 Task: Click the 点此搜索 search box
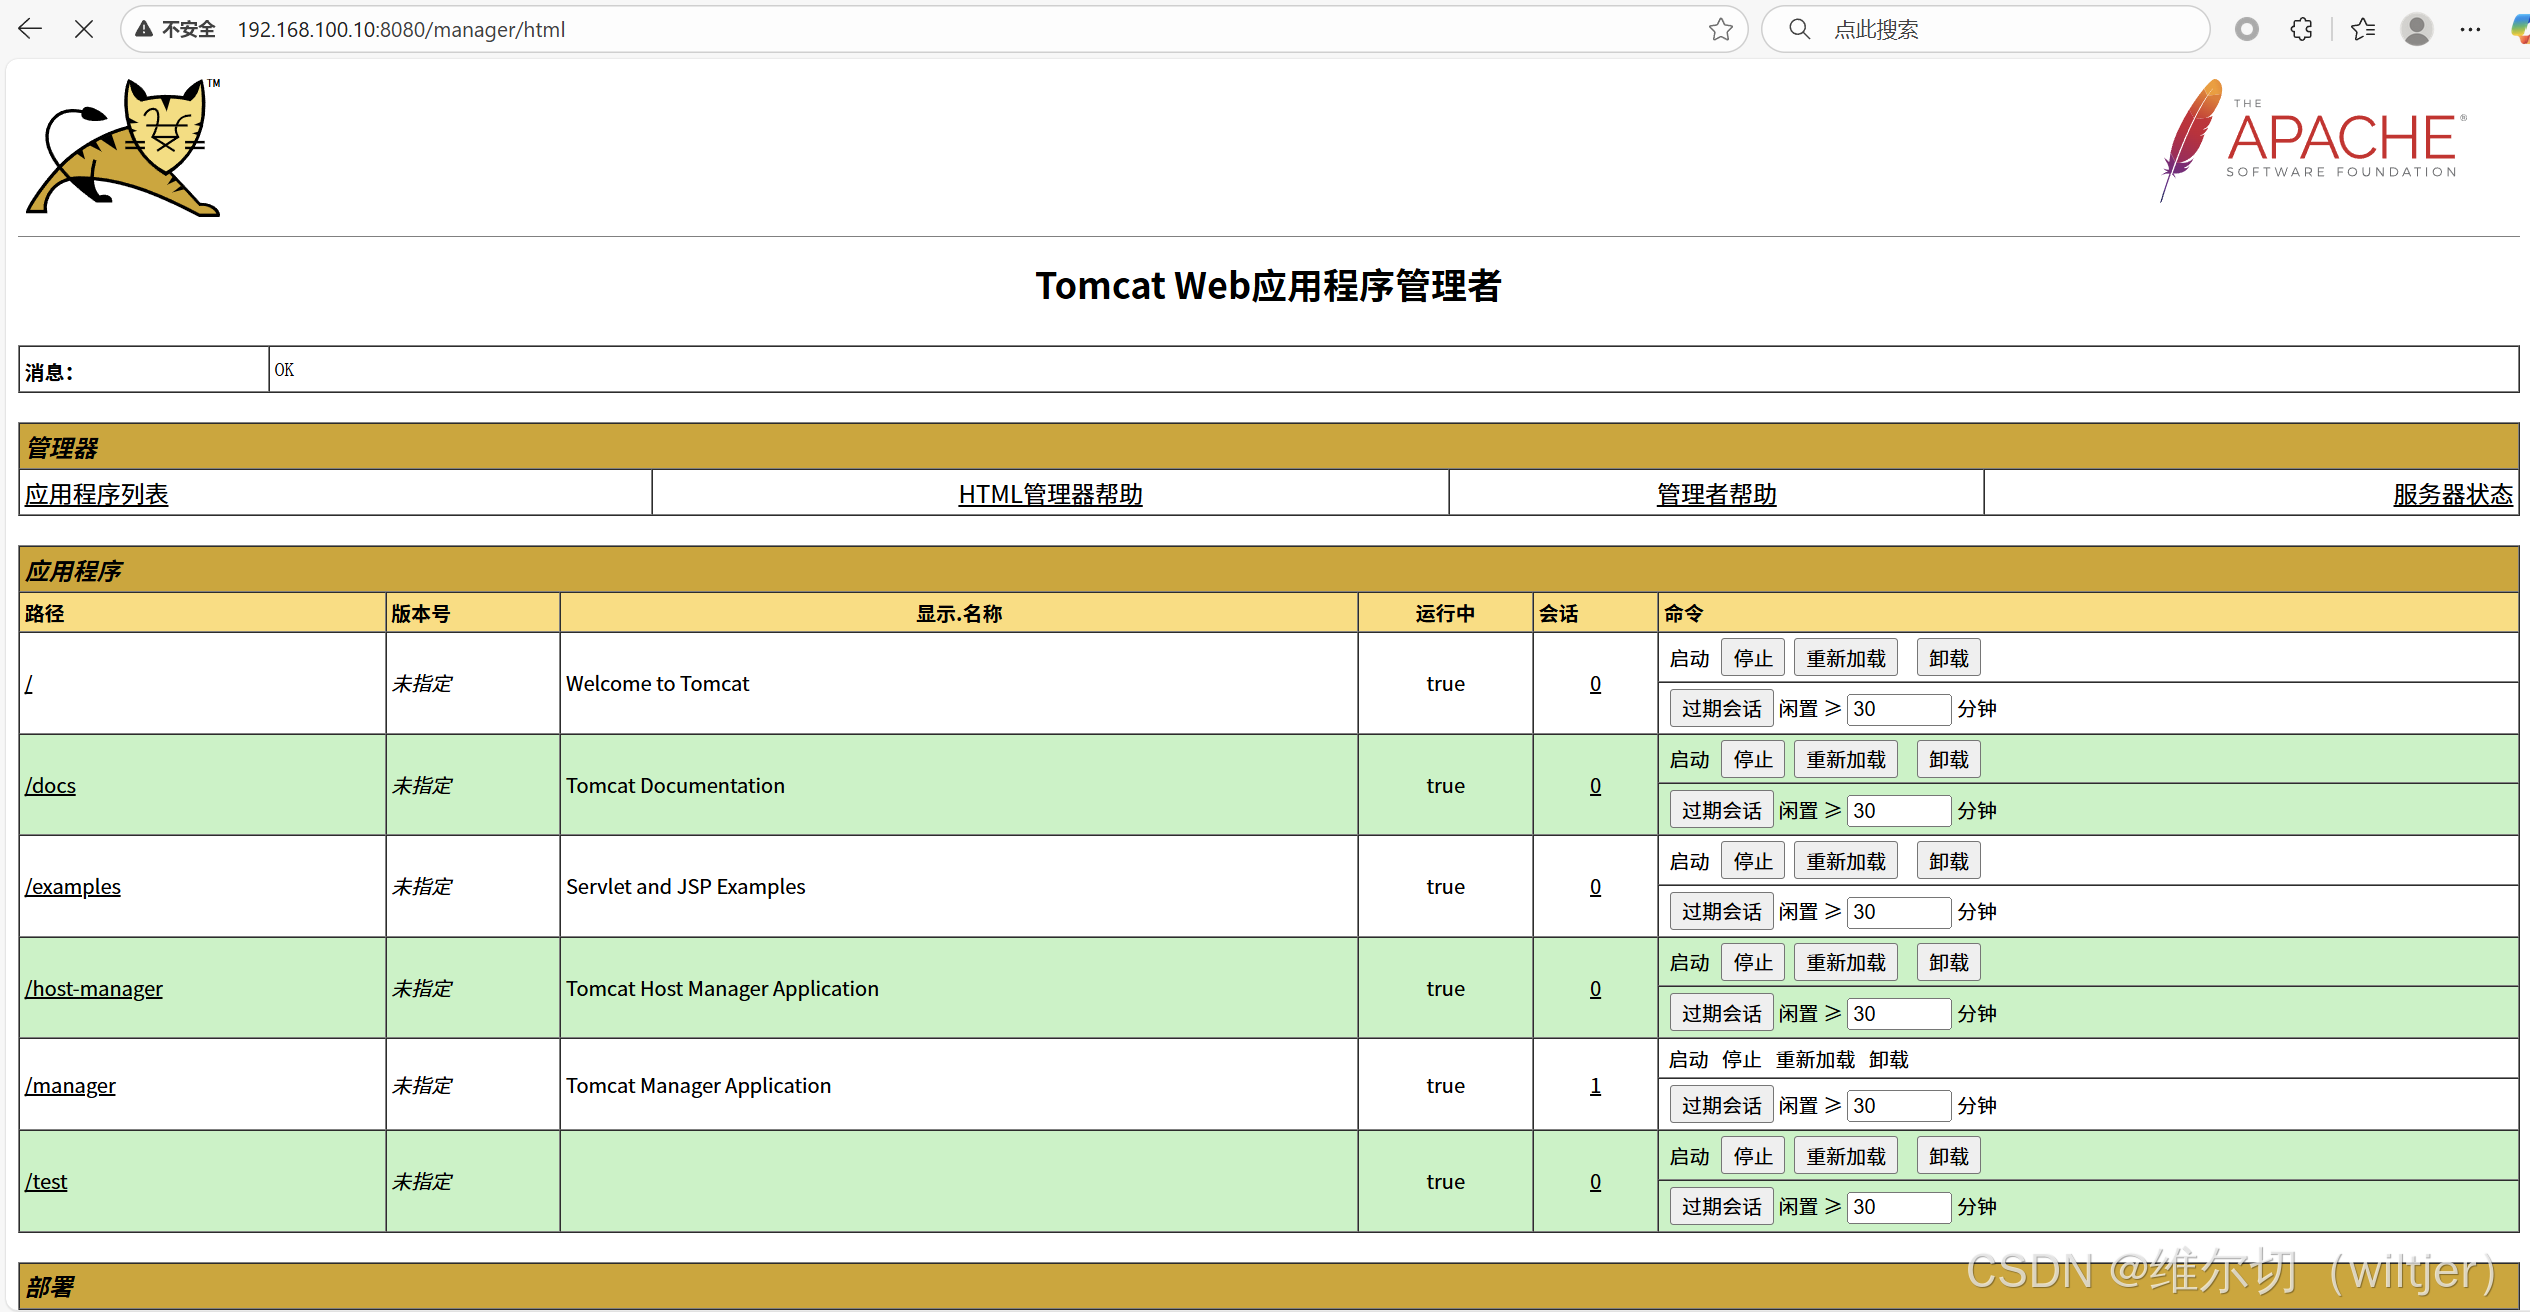1985,29
